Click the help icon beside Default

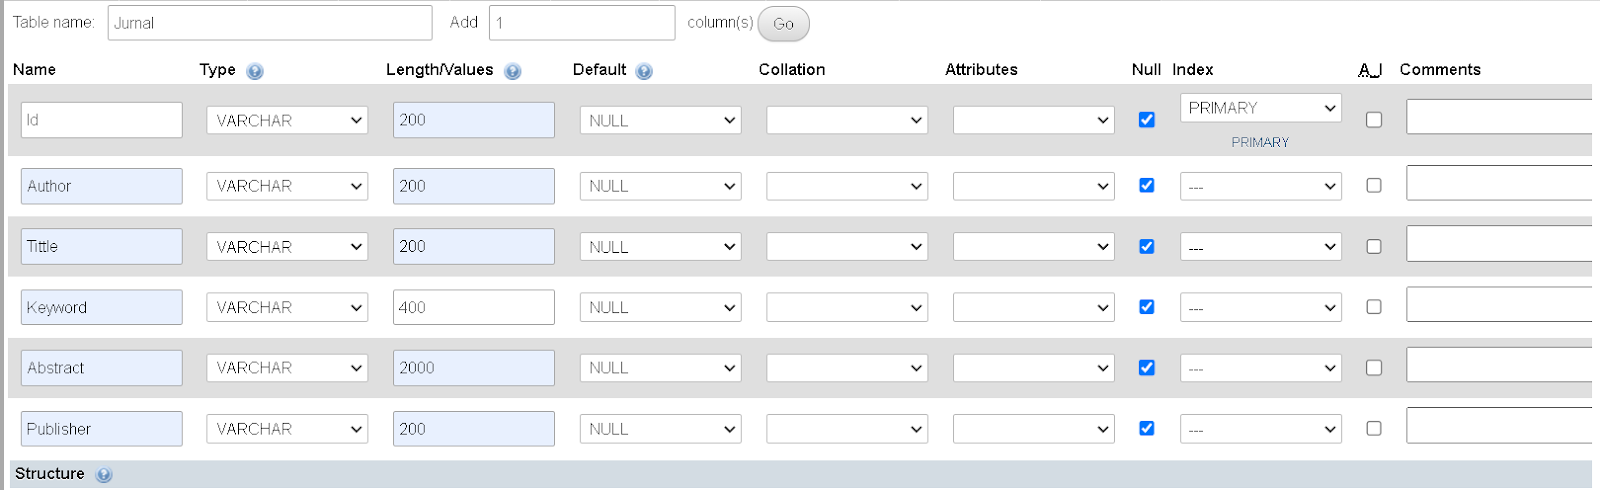pyautogui.click(x=644, y=71)
